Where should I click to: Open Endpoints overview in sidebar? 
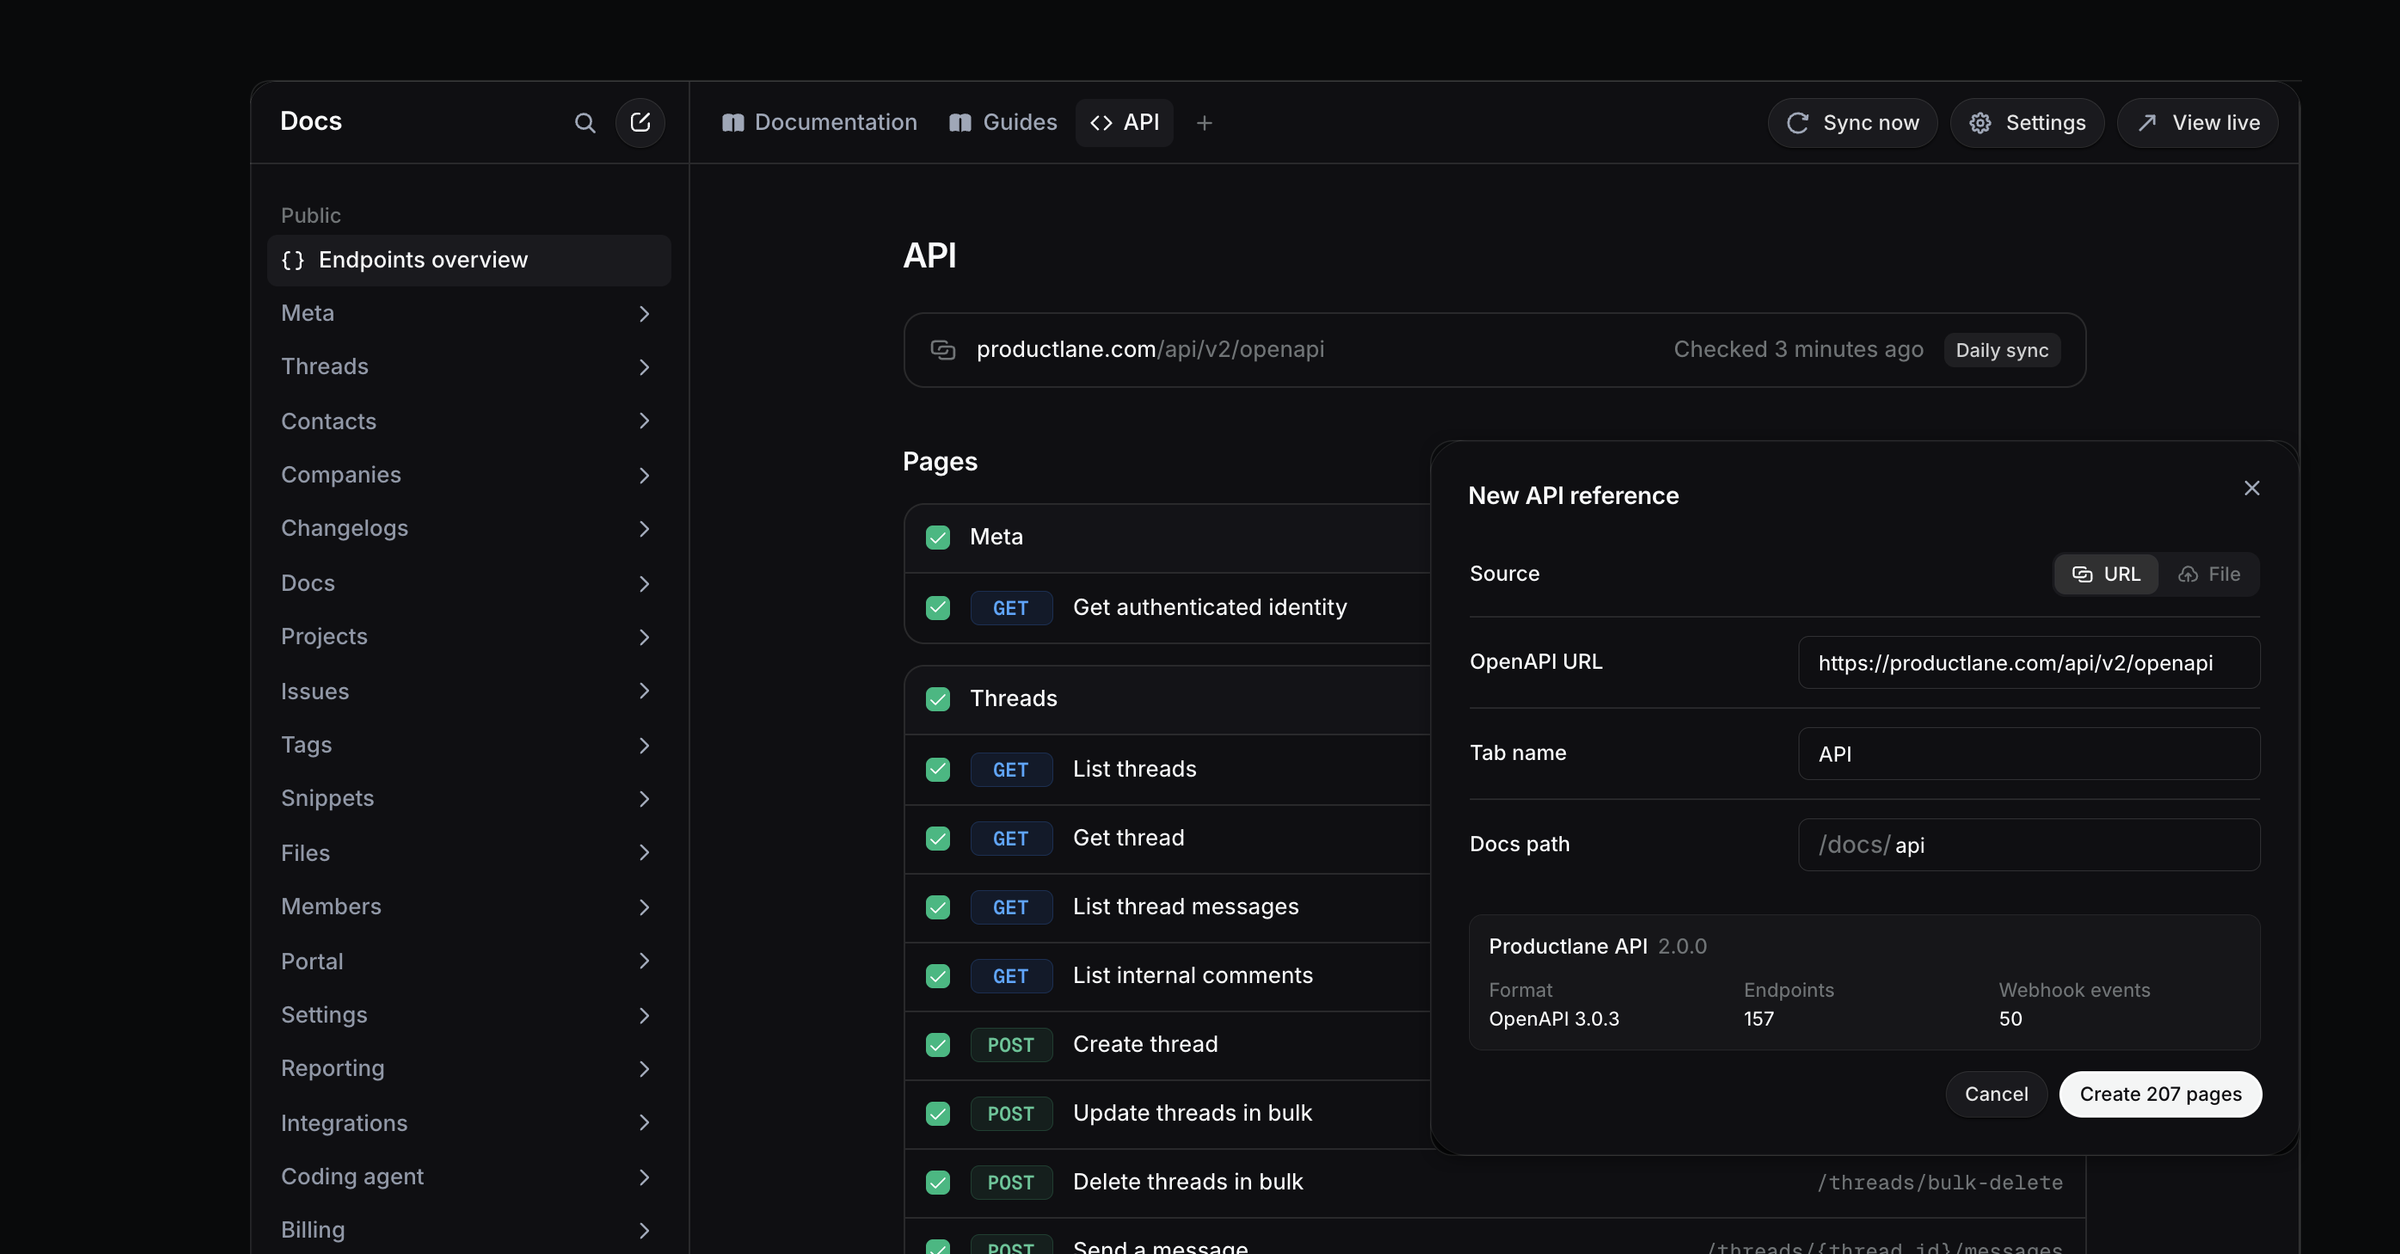point(469,260)
